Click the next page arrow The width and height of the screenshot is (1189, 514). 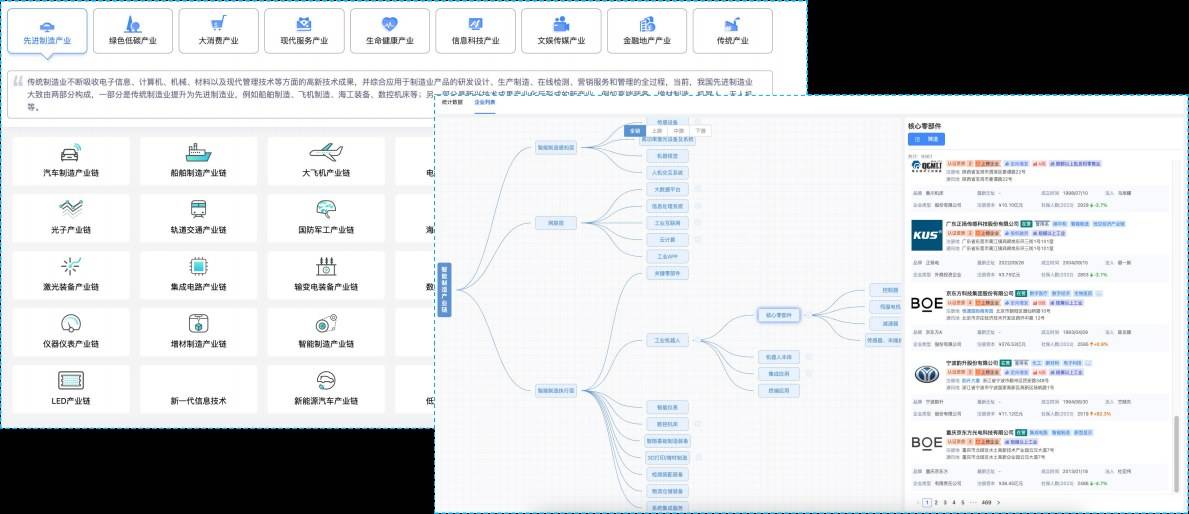coord(999,502)
